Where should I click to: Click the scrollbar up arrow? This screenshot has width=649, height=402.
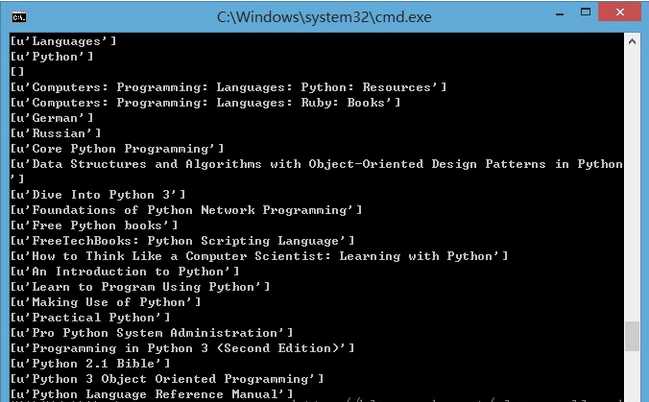tap(632, 41)
